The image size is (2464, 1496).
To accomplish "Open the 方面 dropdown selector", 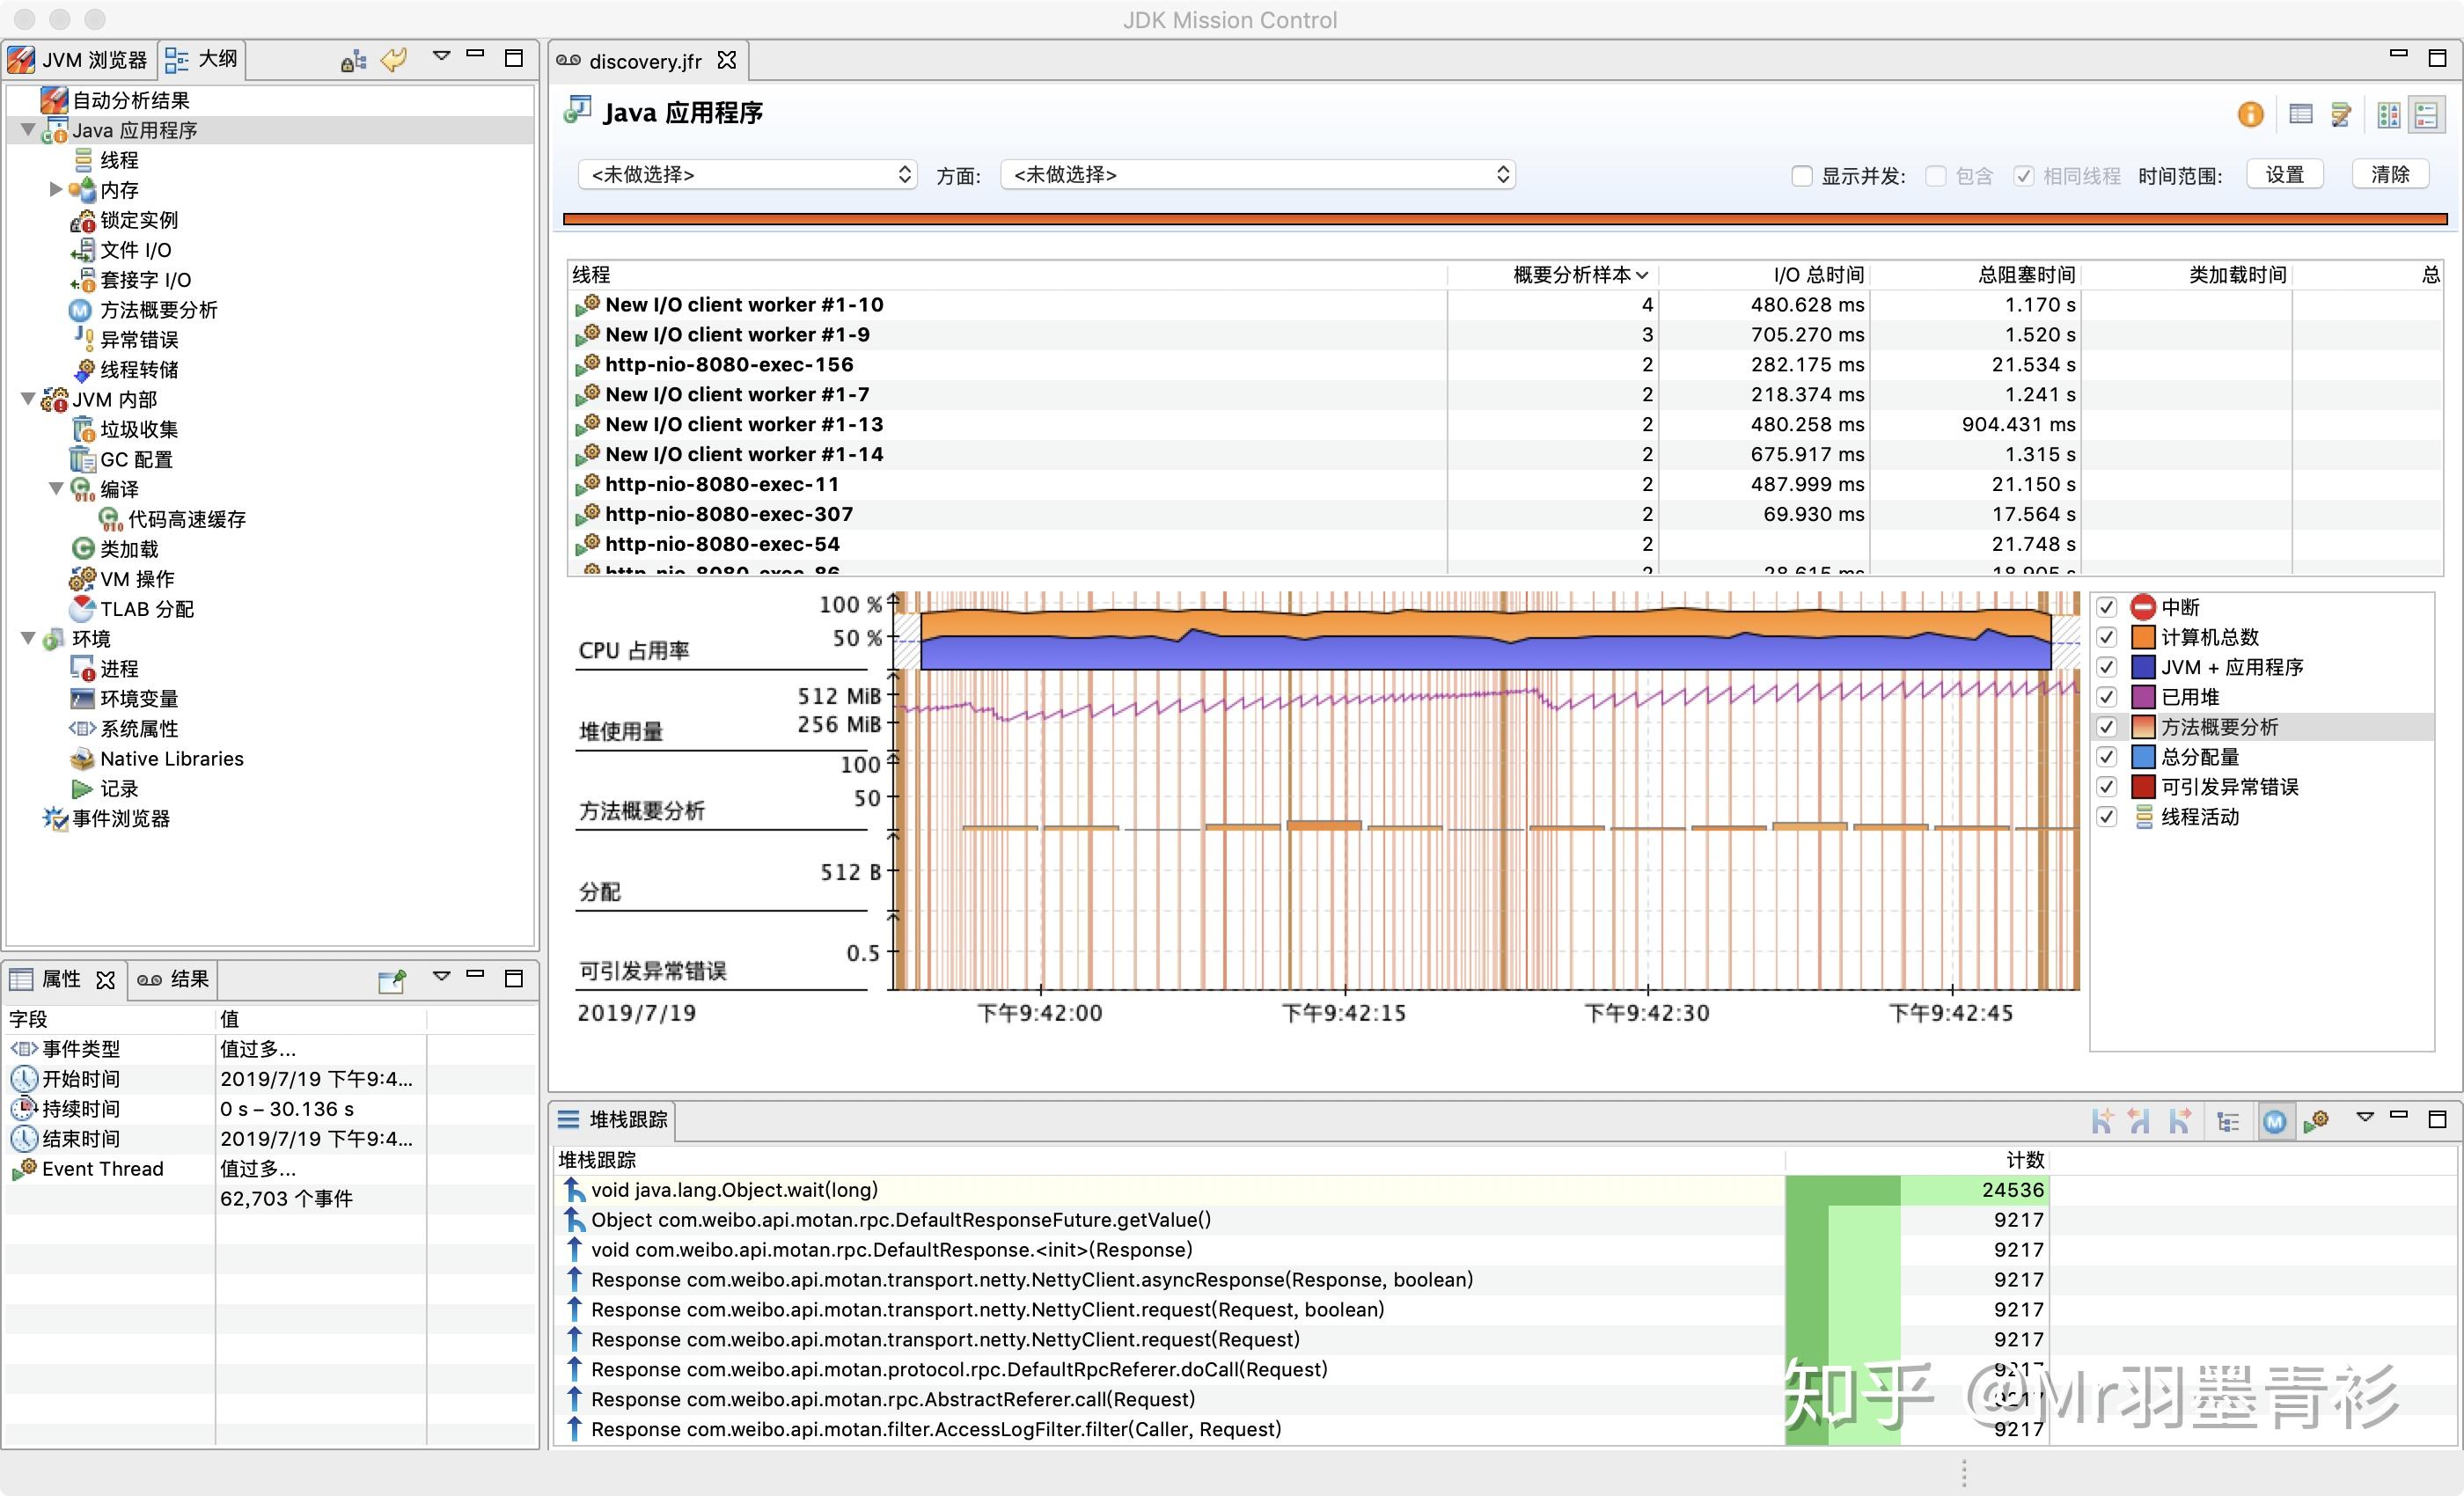I will [x=1258, y=175].
